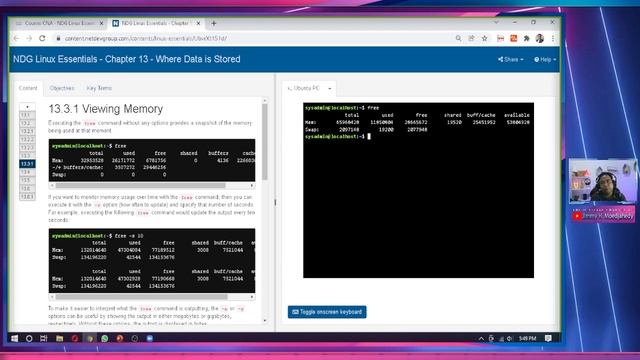Go to section 13.4 in the sidebar

27,172
